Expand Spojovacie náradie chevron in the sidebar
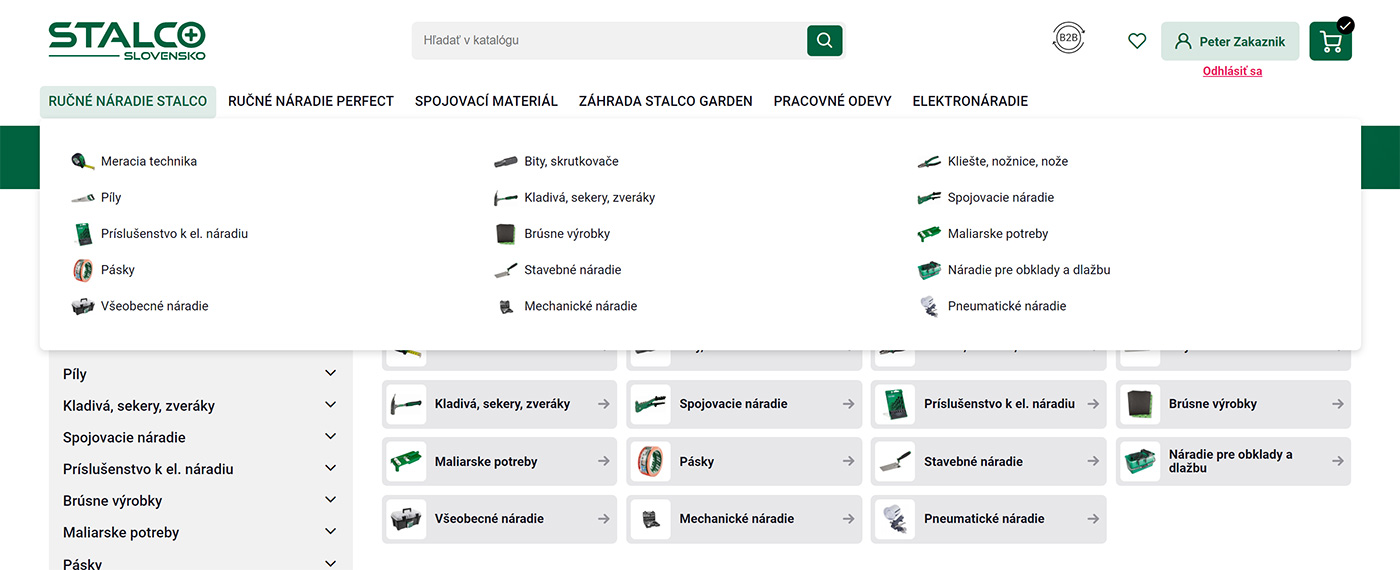Image resolution: width=1400 pixels, height=570 pixels. (x=331, y=437)
